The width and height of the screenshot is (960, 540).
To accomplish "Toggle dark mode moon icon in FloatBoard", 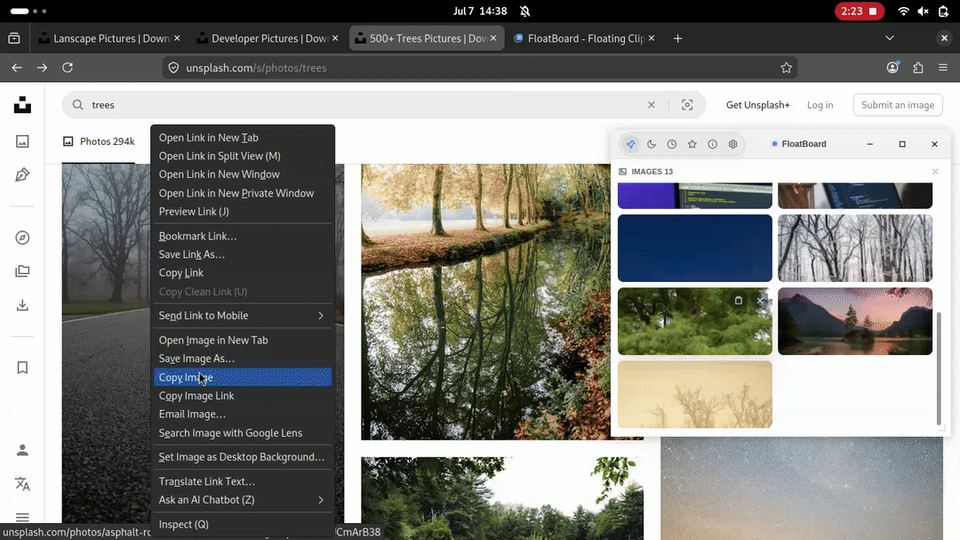I will (x=651, y=144).
